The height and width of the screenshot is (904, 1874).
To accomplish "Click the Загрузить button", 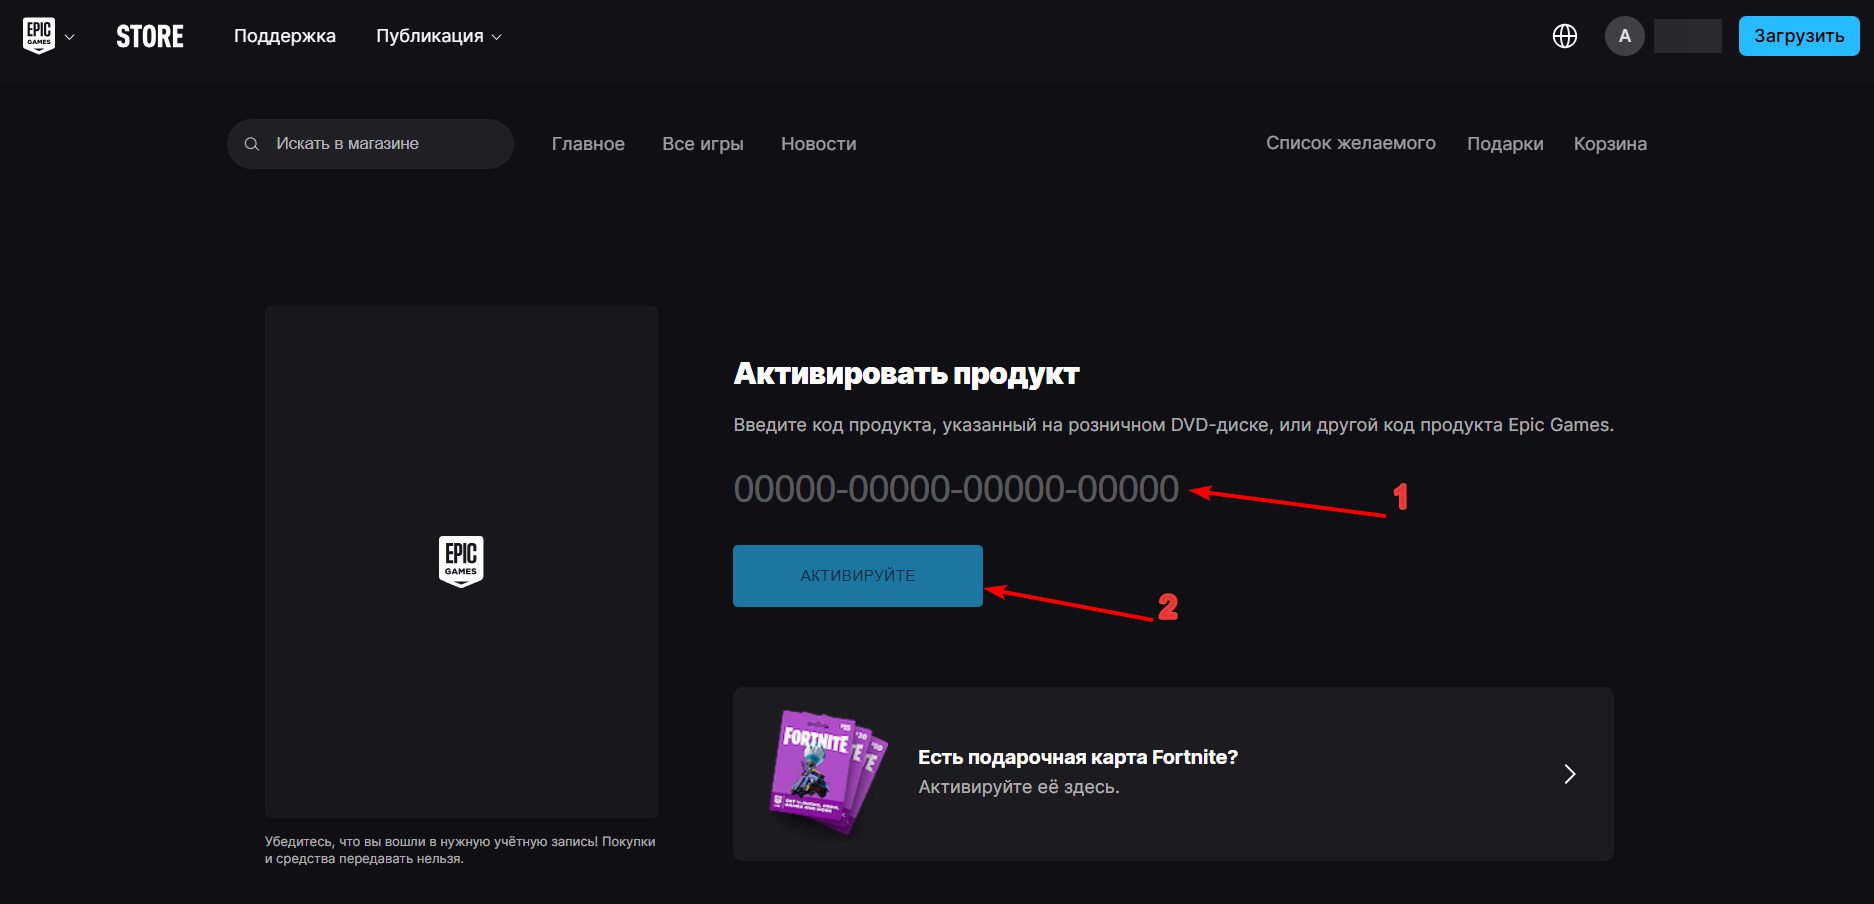I will (1798, 35).
